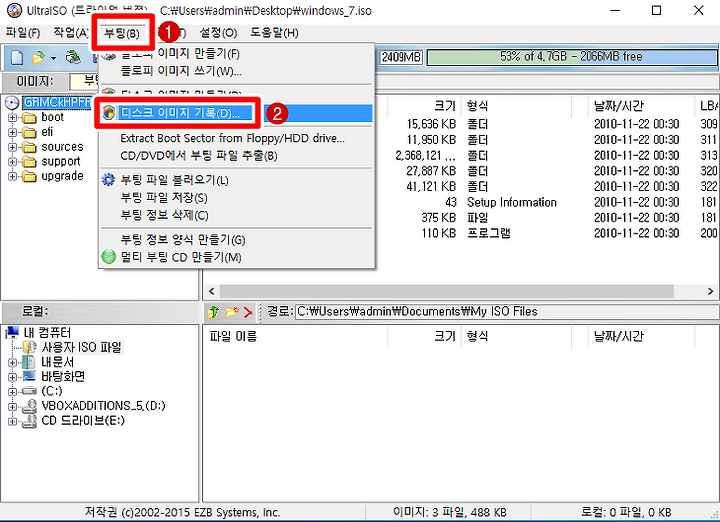This screenshot has height=522, width=720.
Task: Sort local list by 크기 column header
Action: (x=423, y=337)
